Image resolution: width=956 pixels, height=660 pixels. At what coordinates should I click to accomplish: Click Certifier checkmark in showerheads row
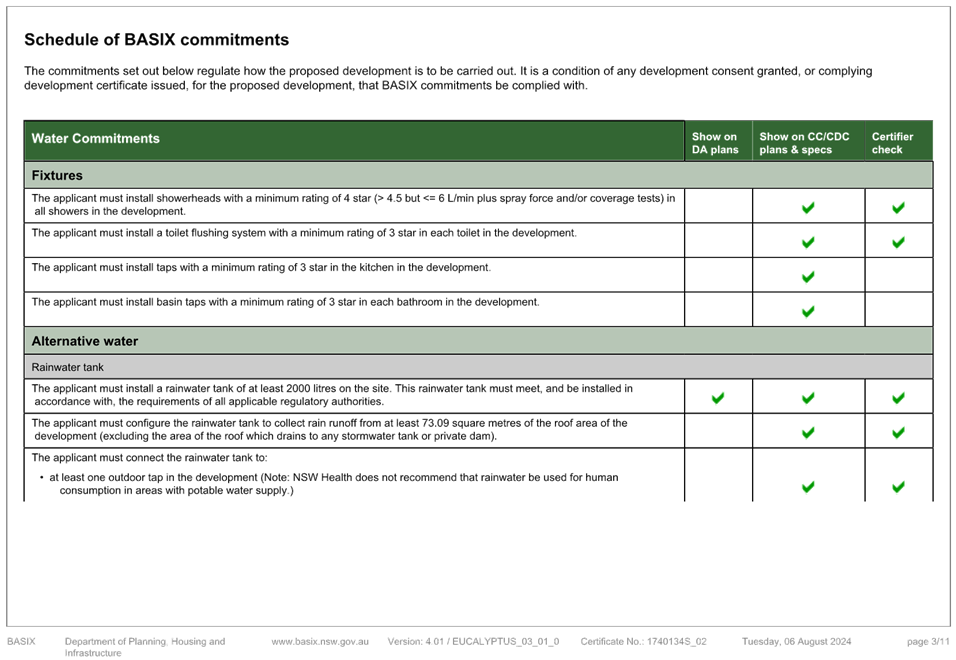pyautogui.click(x=898, y=208)
